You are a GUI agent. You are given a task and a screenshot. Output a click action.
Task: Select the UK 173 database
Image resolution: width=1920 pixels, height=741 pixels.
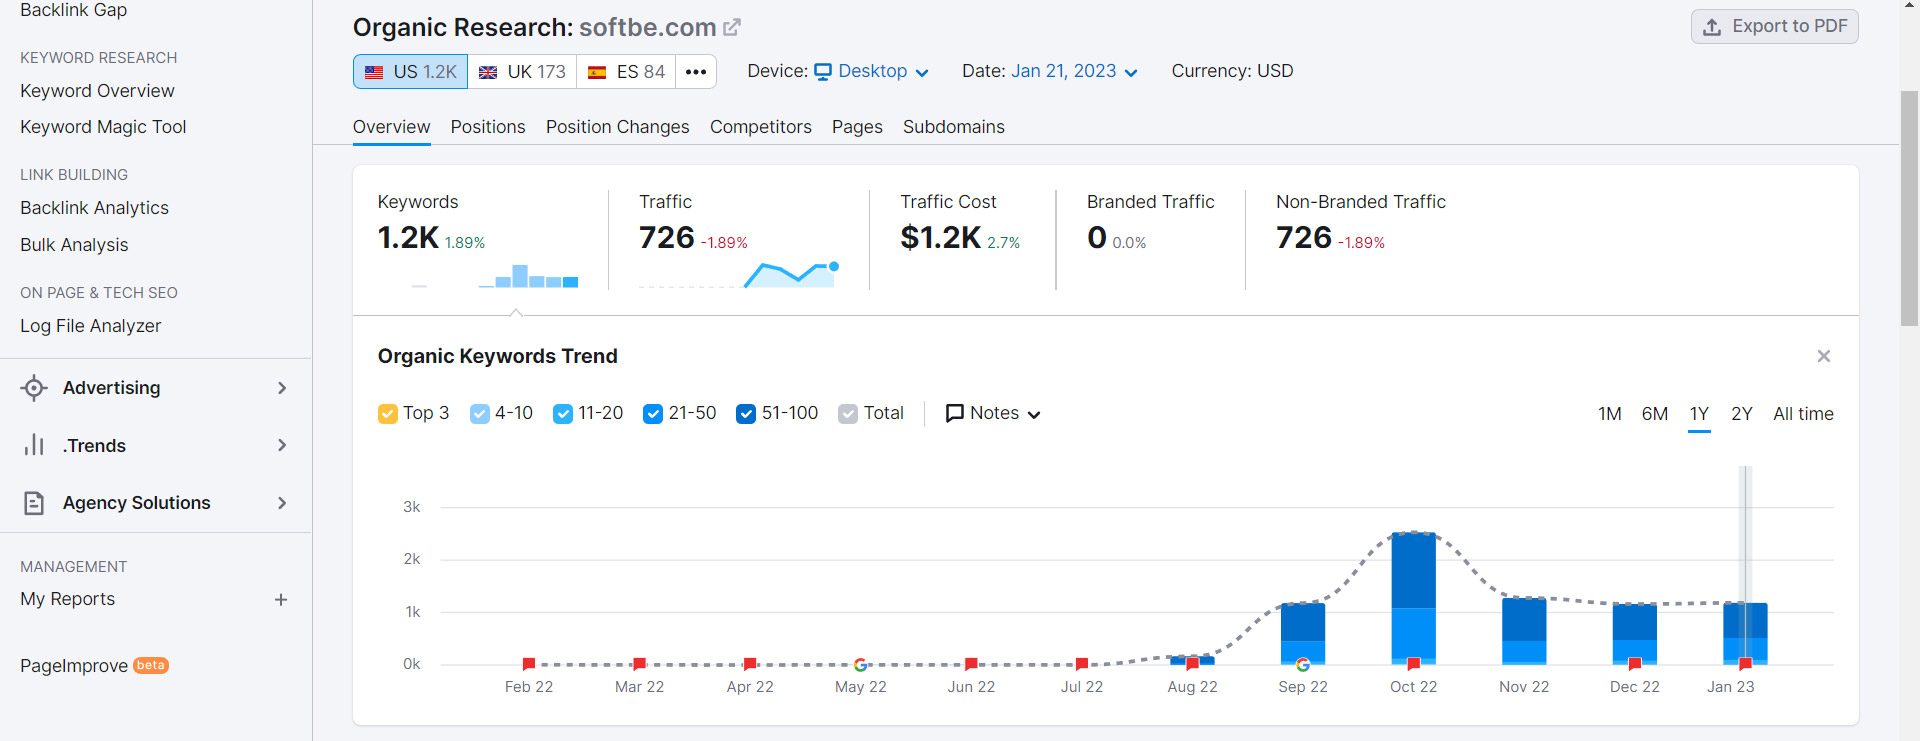[522, 72]
